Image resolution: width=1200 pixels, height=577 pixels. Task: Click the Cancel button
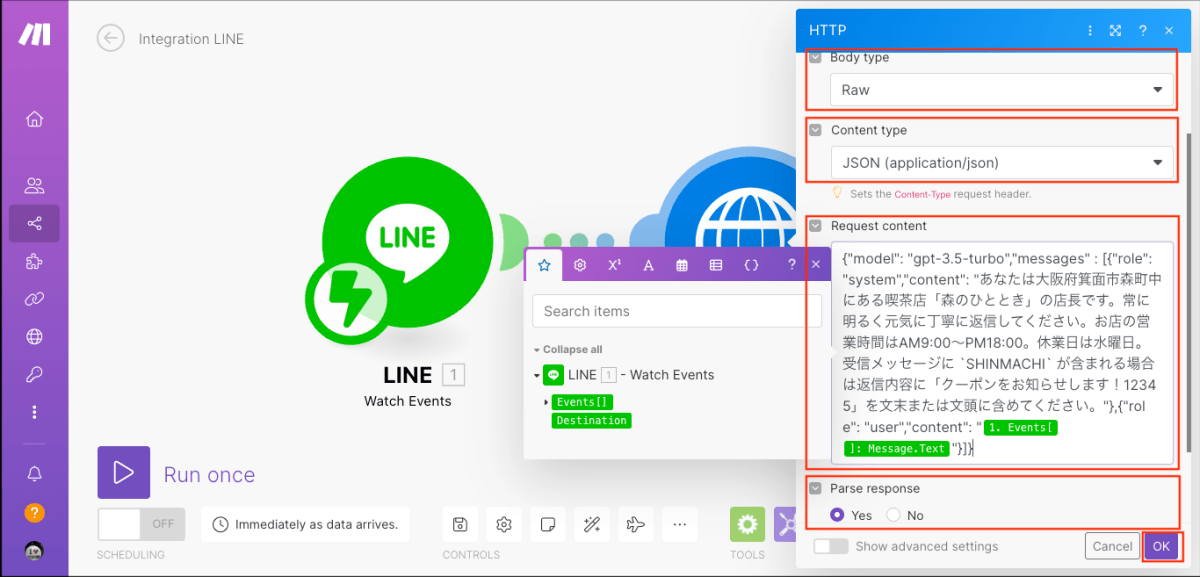(1112, 546)
